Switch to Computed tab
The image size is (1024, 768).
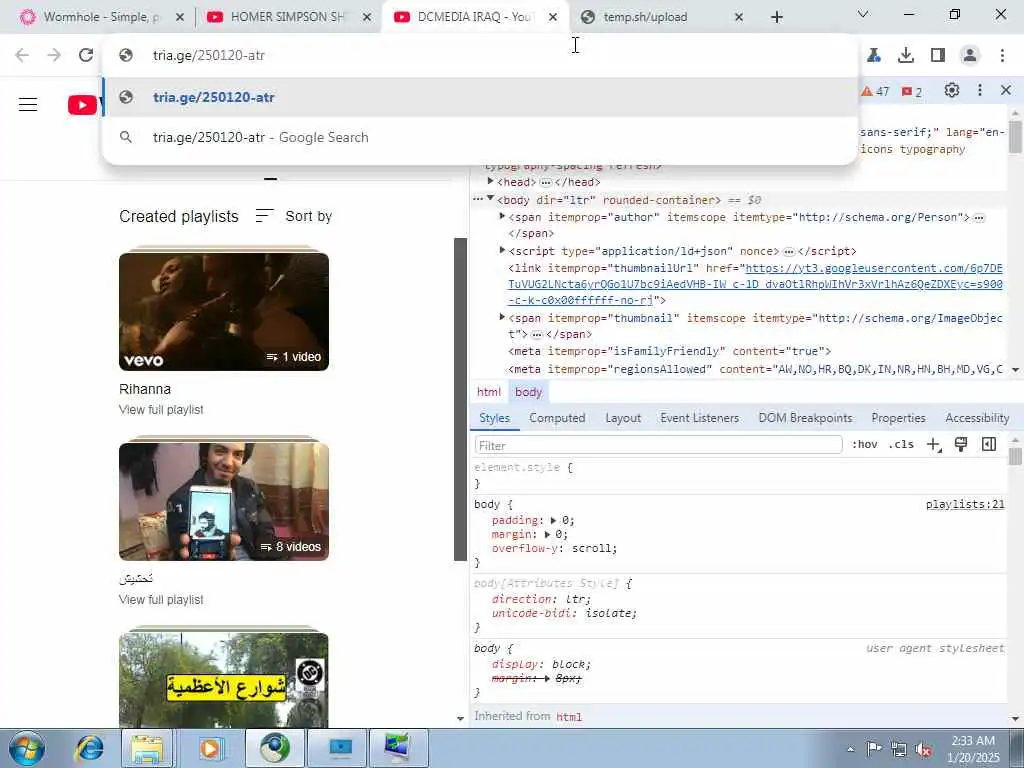557,418
